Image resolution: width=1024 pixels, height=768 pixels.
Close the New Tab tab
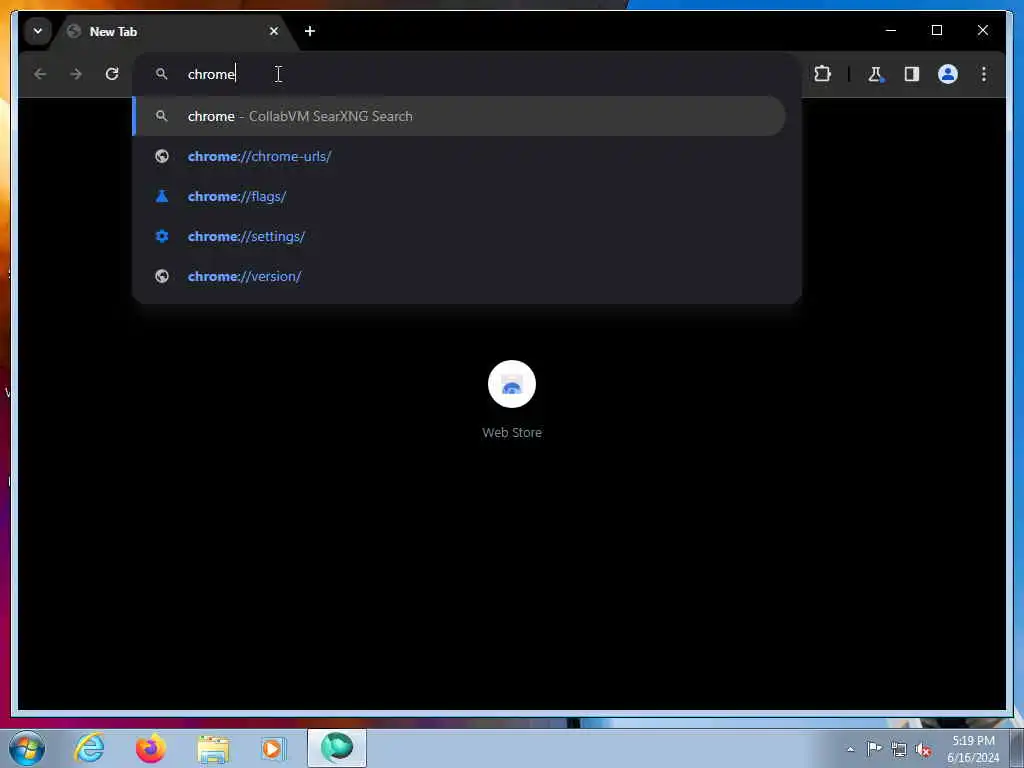tap(274, 31)
